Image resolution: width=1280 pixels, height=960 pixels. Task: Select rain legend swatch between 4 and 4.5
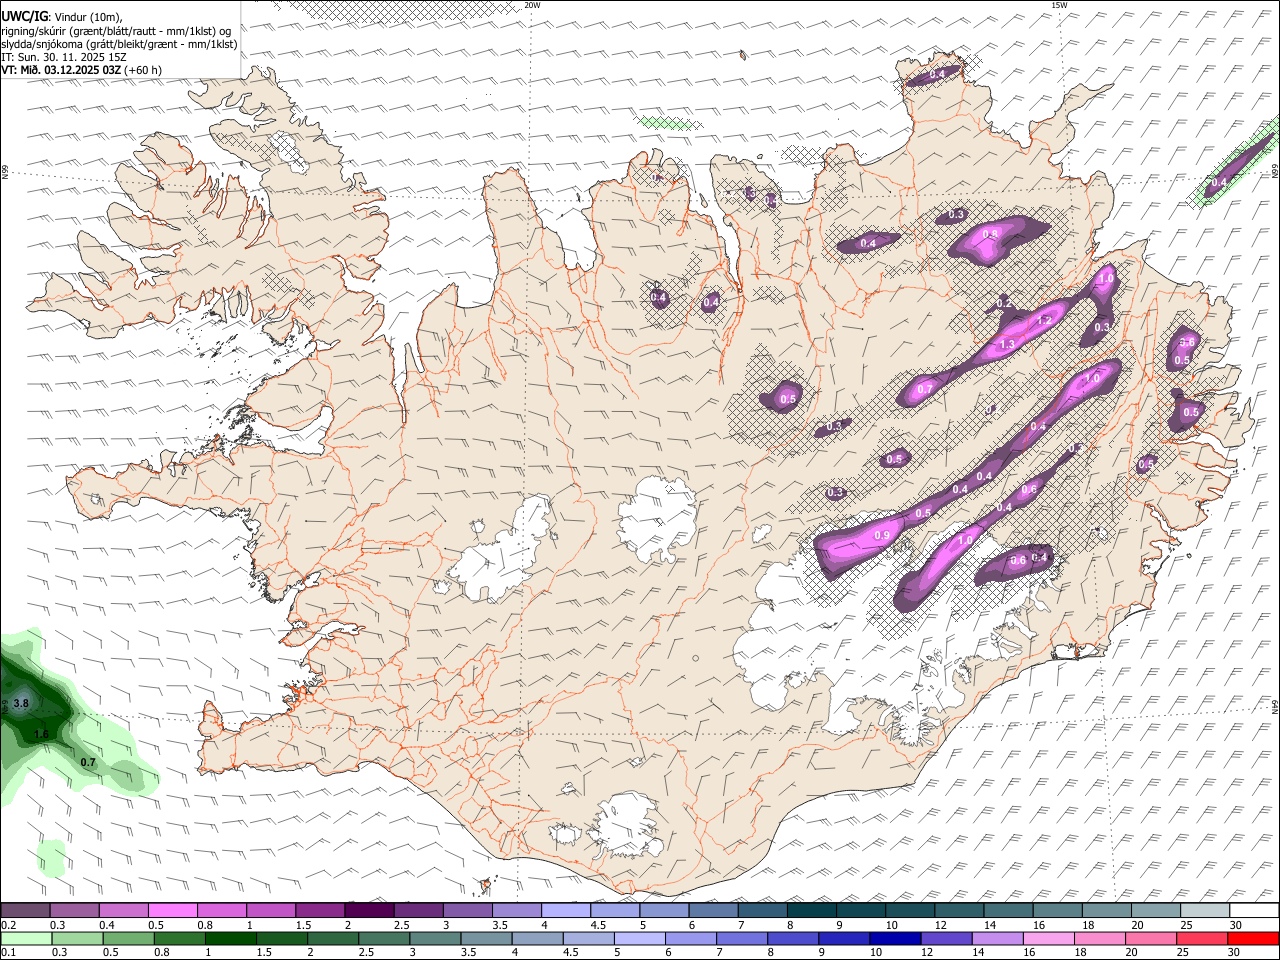coord(588,938)
